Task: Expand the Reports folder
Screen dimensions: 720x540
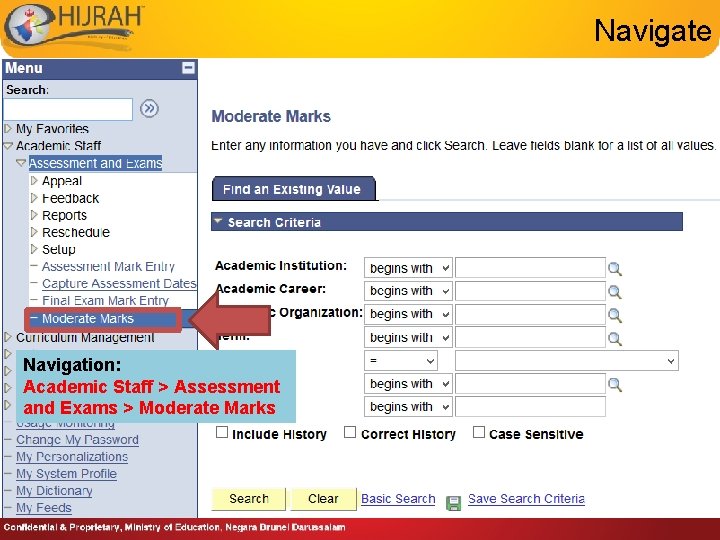Action: [x=34, y=215]
